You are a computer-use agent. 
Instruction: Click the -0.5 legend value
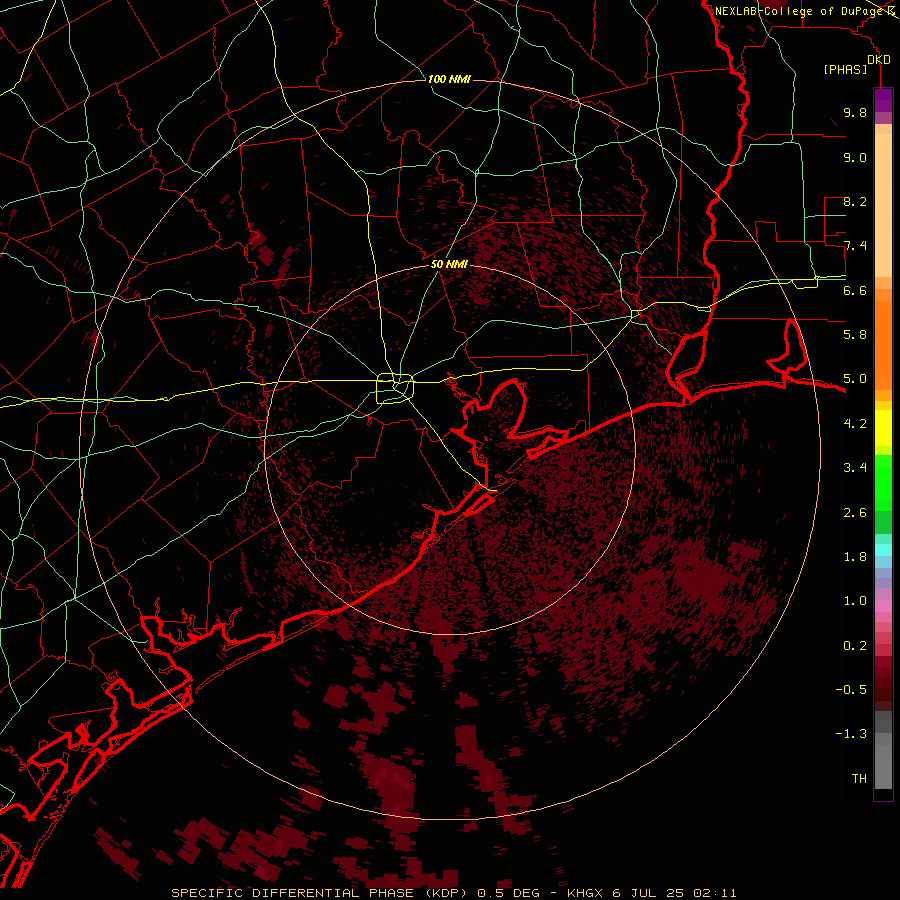click(851, 690)
